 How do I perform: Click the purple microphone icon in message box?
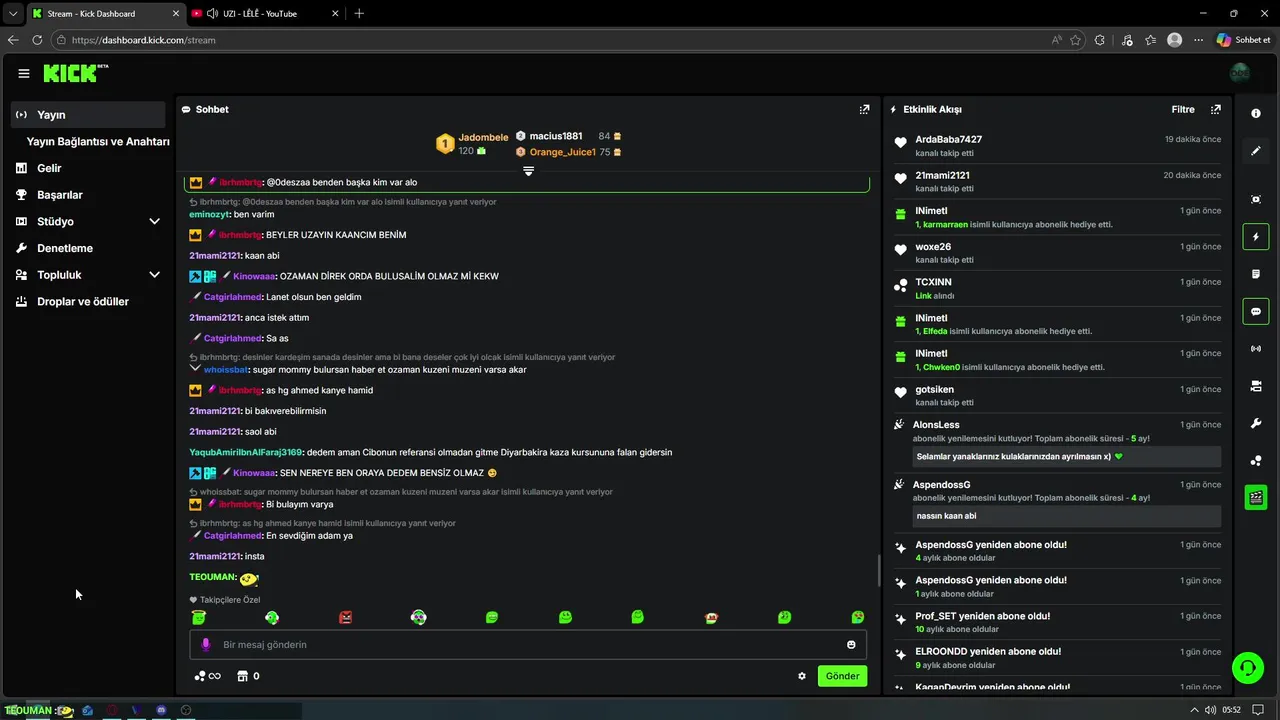point(206,645)
